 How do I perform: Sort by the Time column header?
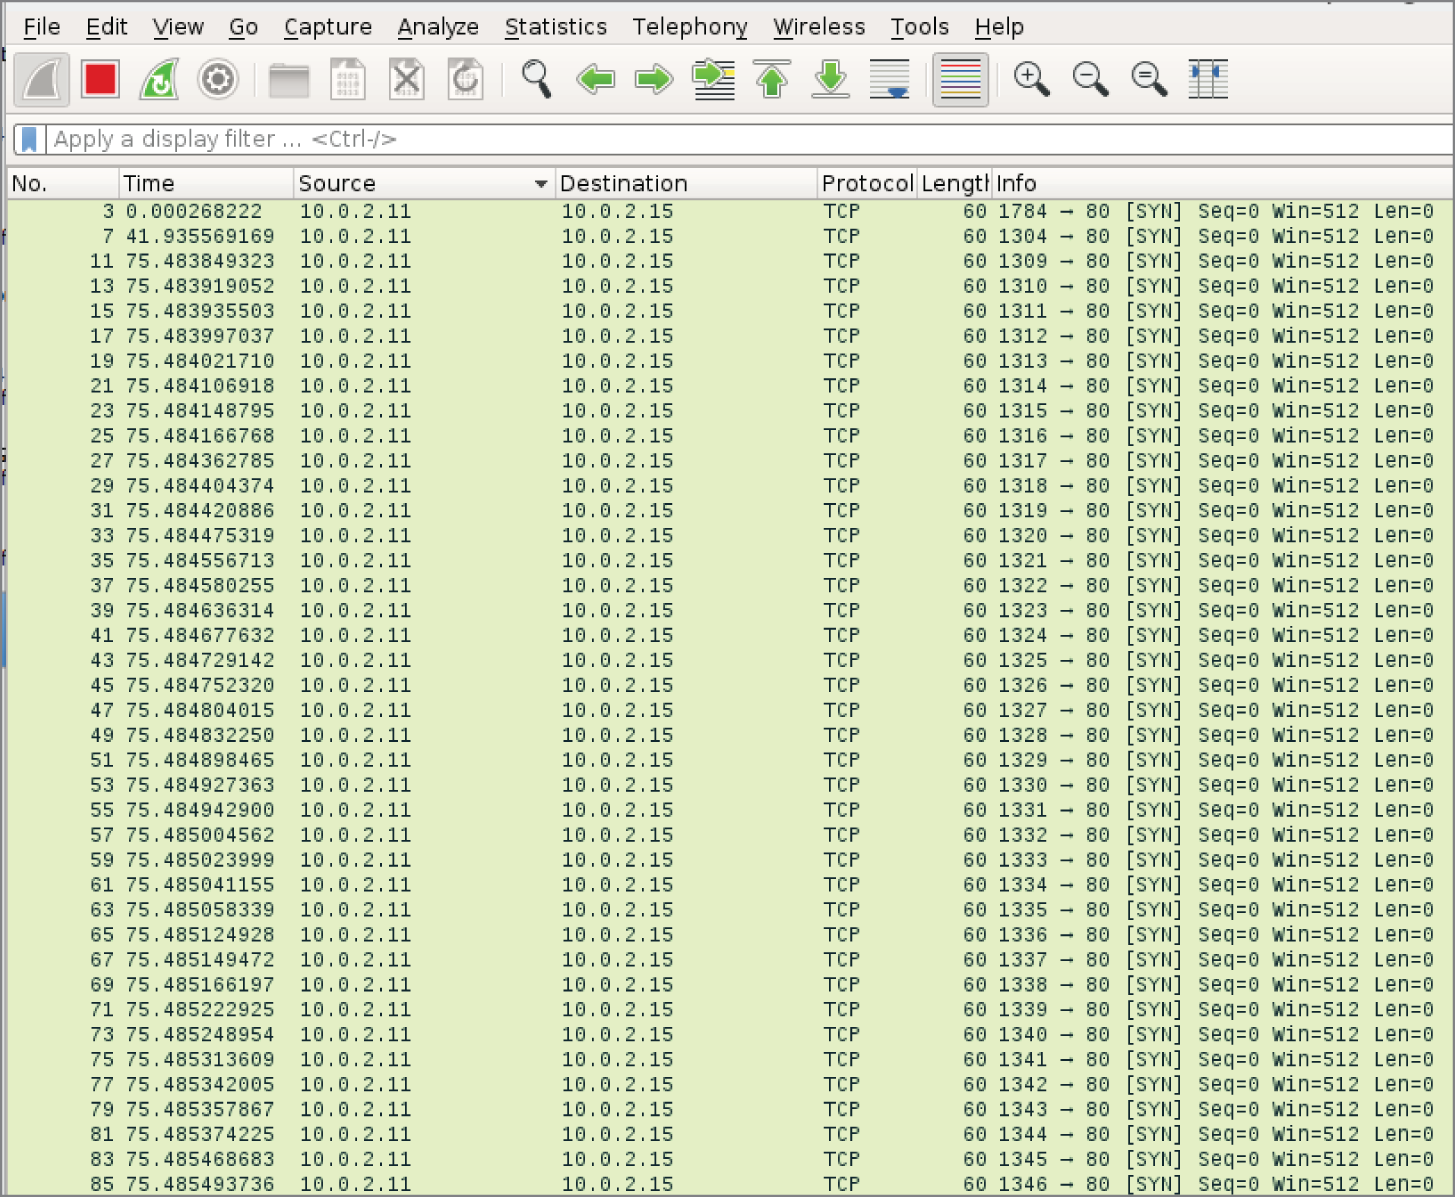coord(206,183)
